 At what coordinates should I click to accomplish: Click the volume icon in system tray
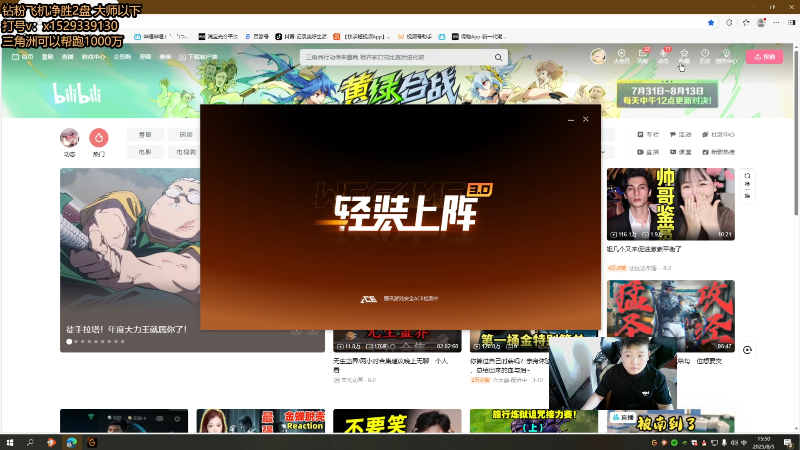(x=734, y=443)
